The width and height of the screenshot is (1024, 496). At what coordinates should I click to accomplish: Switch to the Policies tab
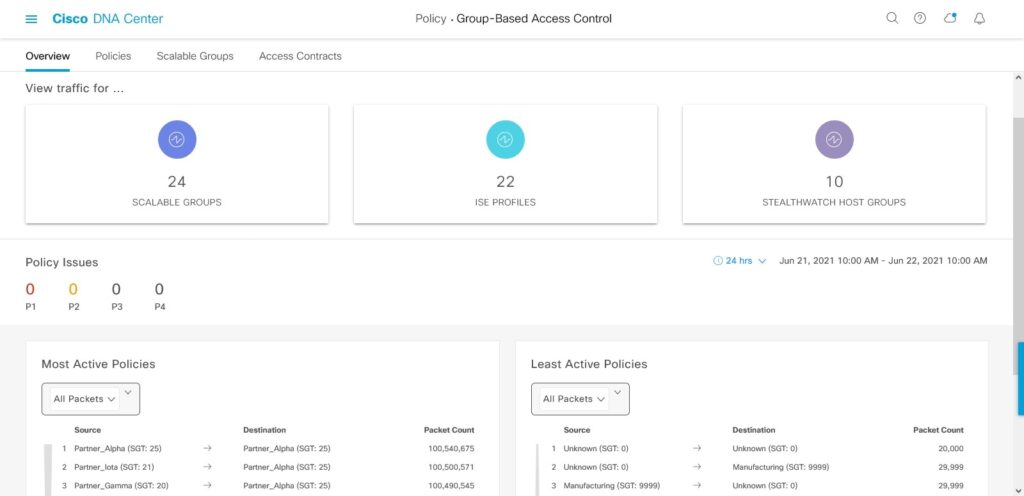(x=113, y=56)
